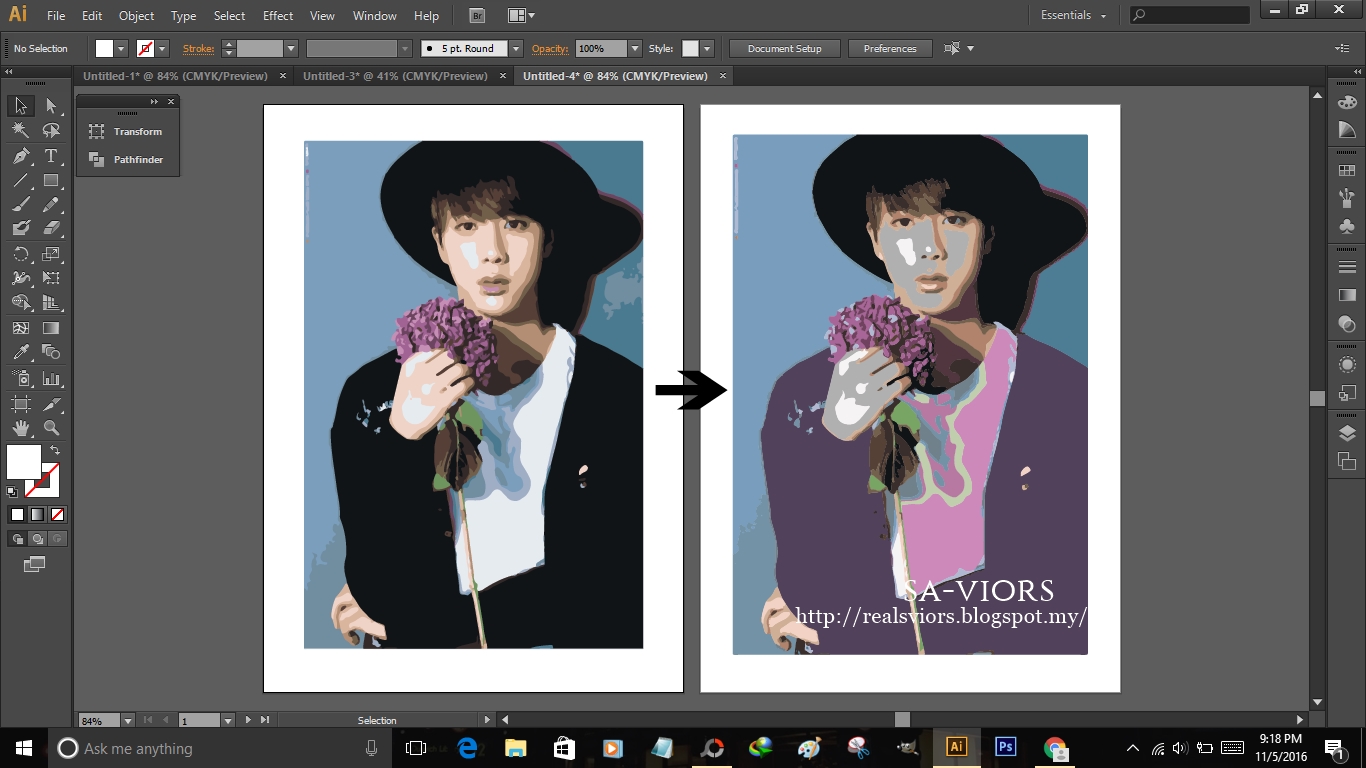Set color mode to None

(58, 515)
